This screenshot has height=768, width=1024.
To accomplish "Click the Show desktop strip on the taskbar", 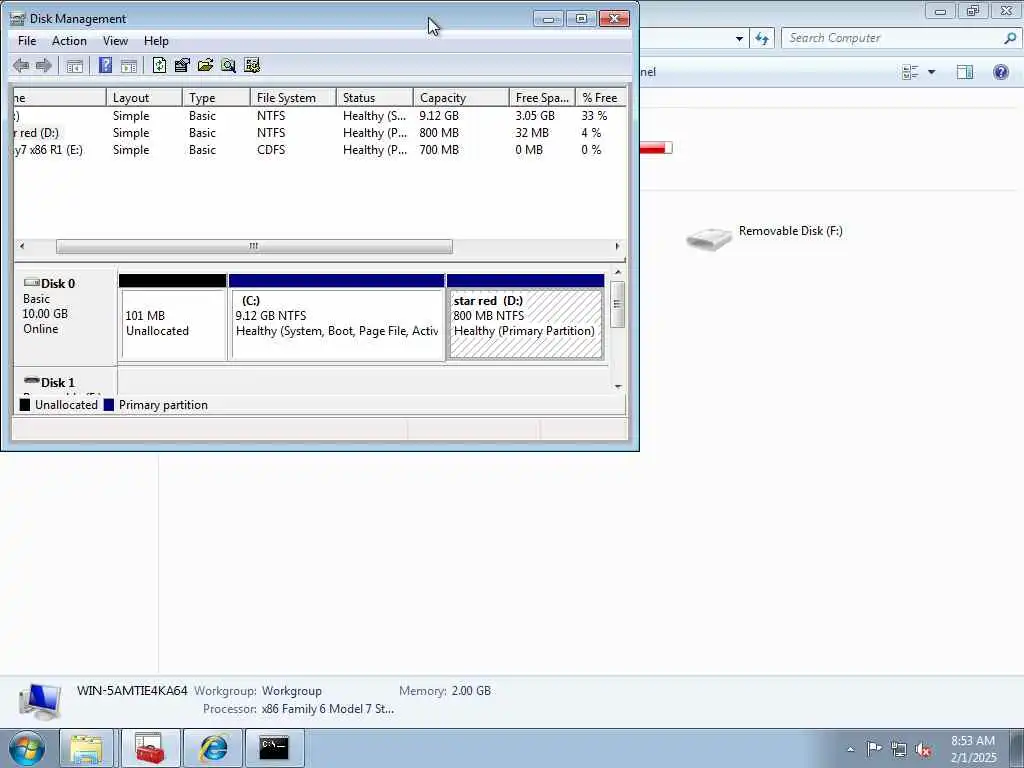I will coord(1017,748).
